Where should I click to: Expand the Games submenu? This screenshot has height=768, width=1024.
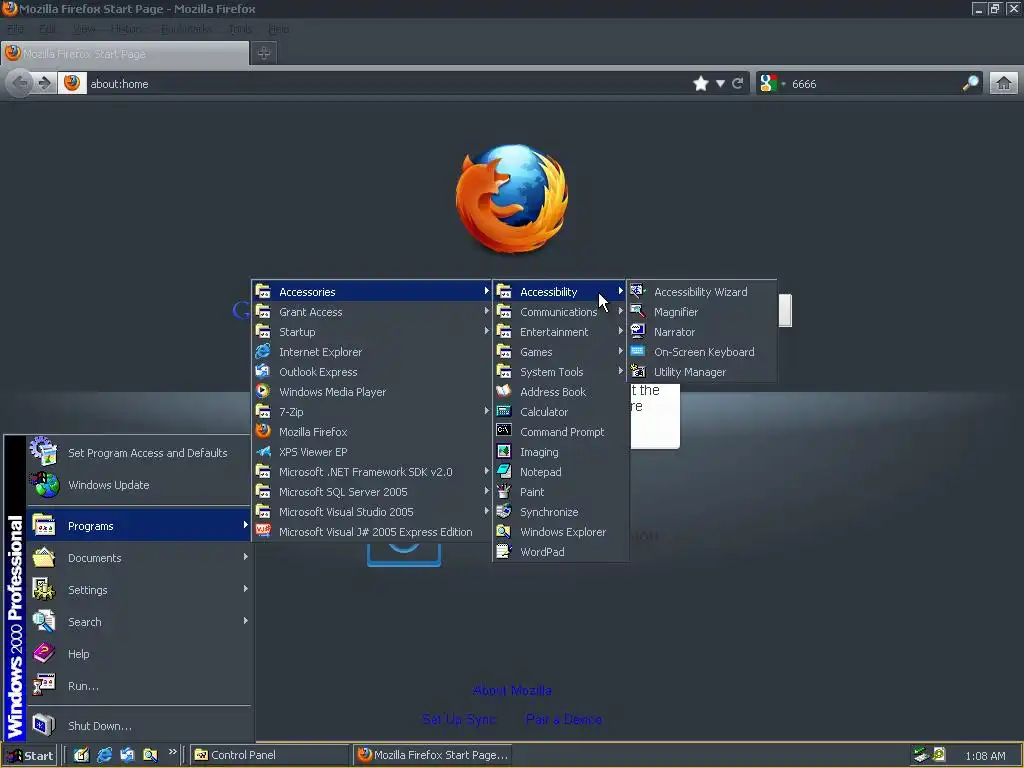[560, 352]
